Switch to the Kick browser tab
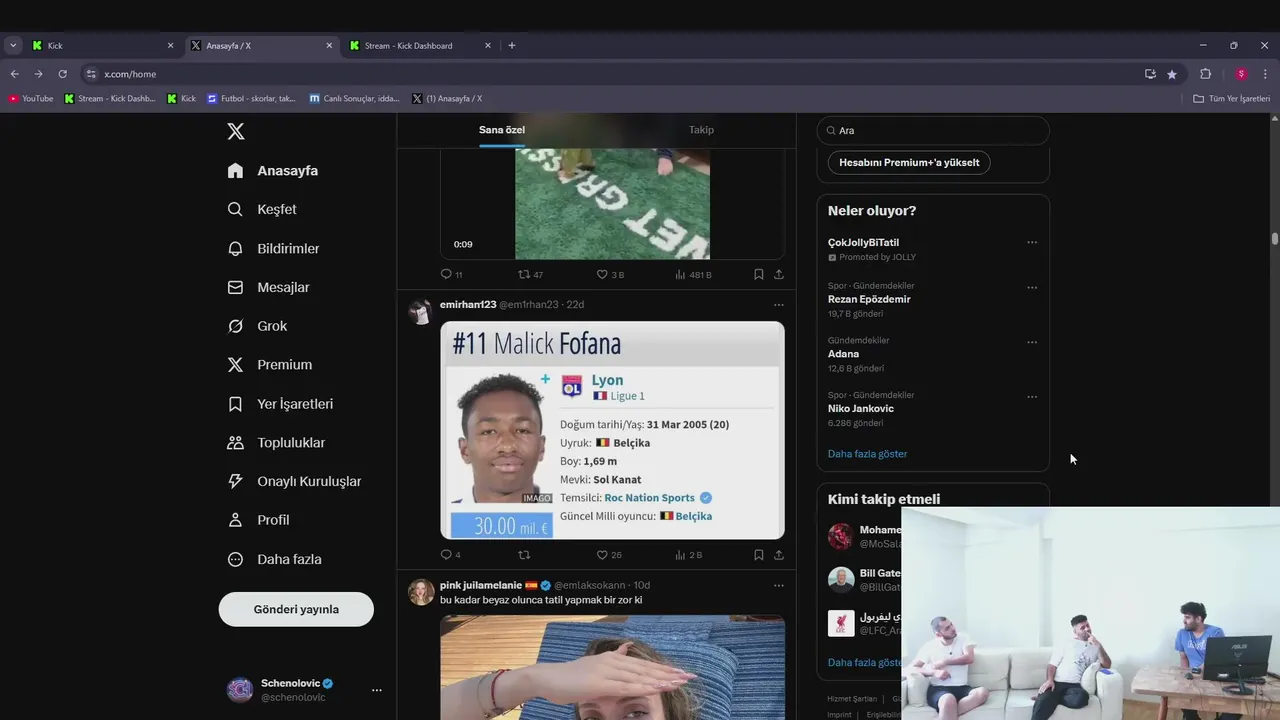Viewport: 1280px width, 720px height. (x=104, y=45)
